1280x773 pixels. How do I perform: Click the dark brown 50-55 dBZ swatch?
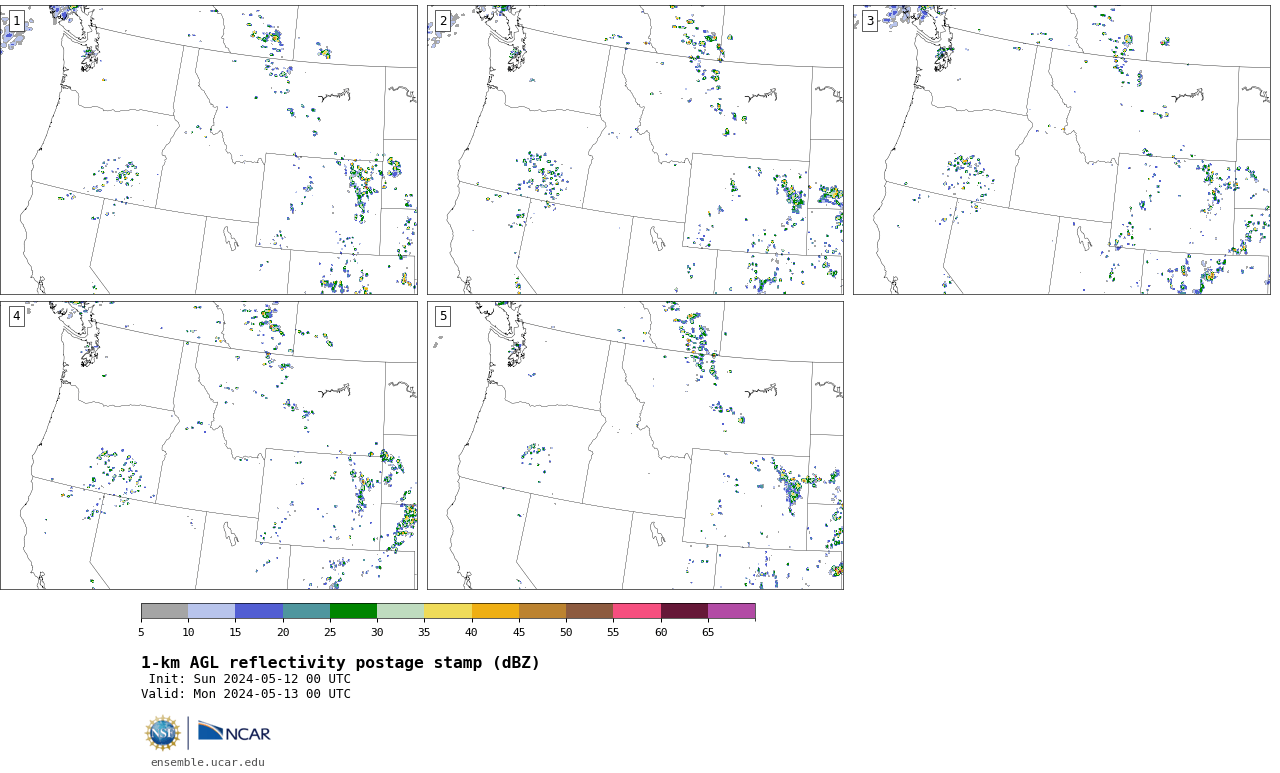click(x=589, y=611)
